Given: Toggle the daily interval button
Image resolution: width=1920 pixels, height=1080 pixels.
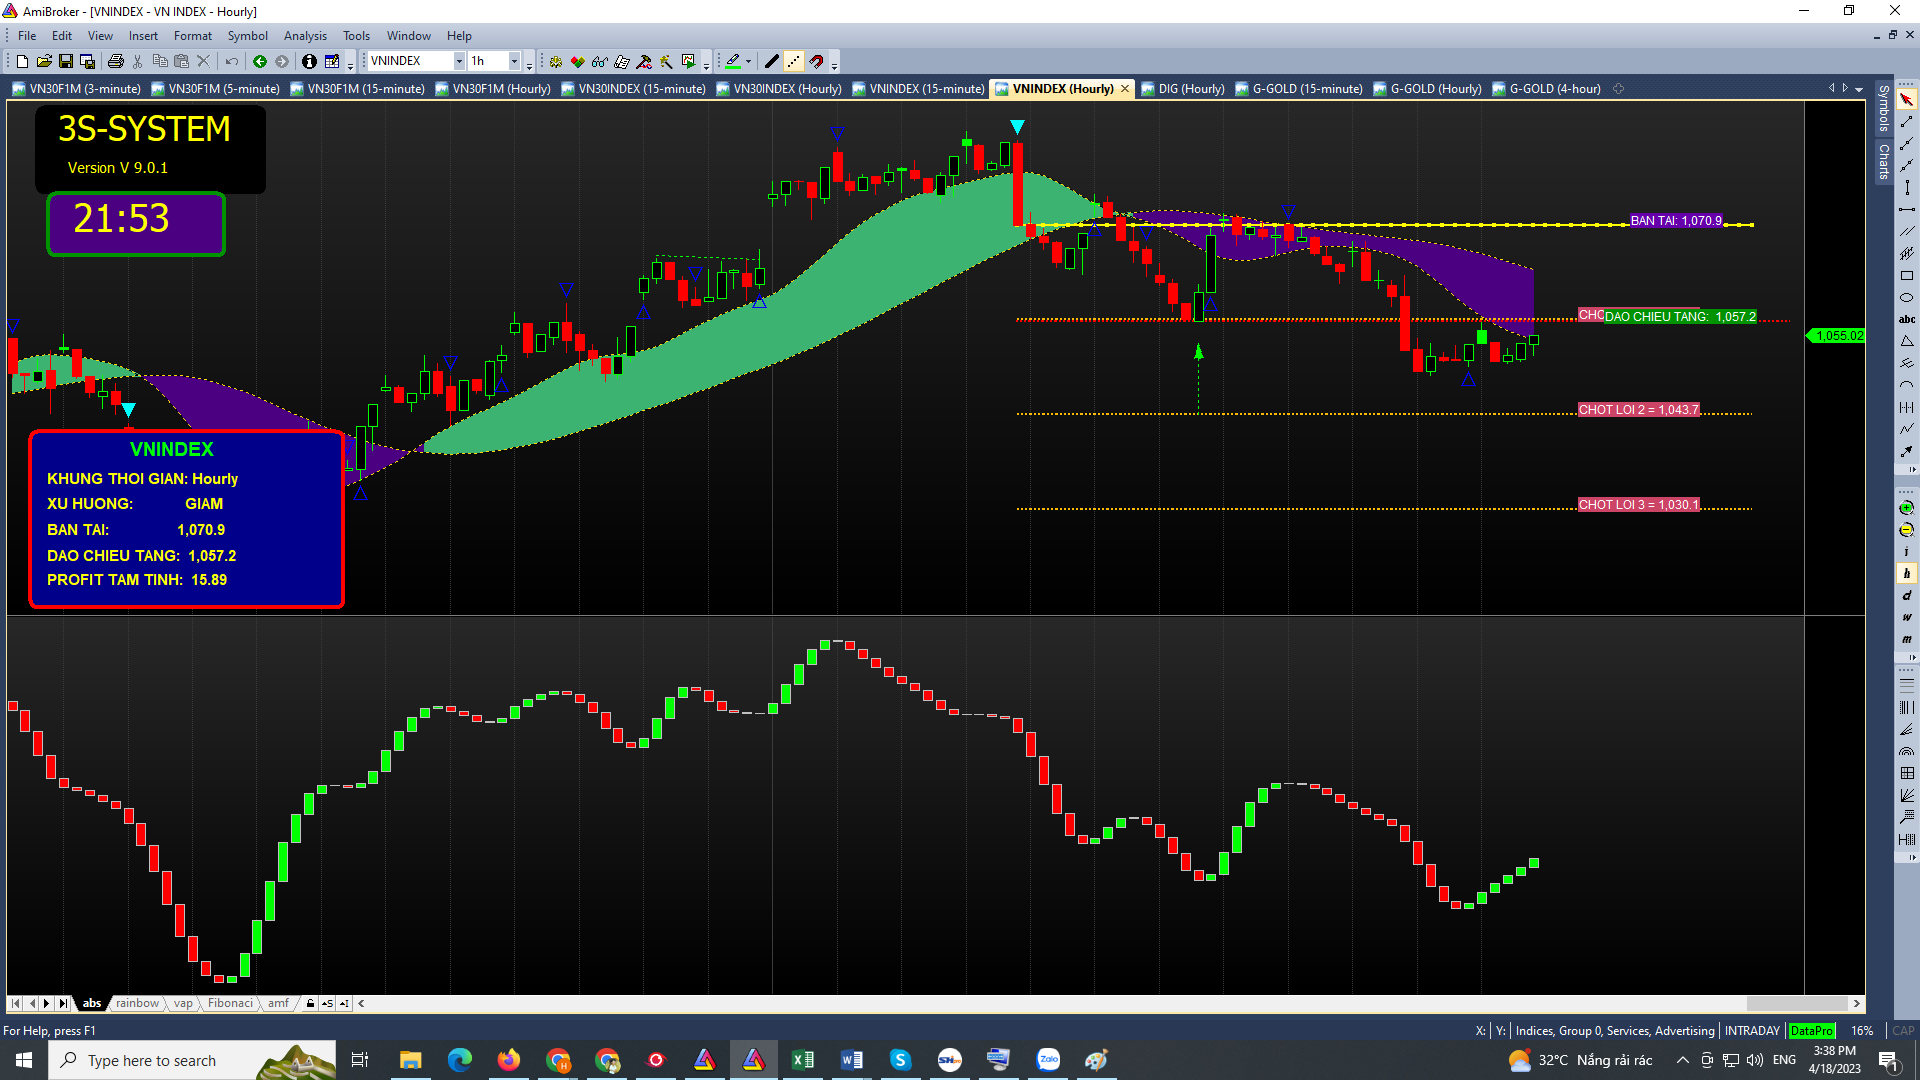Looking at the screenshot, I should [1906, 596].
